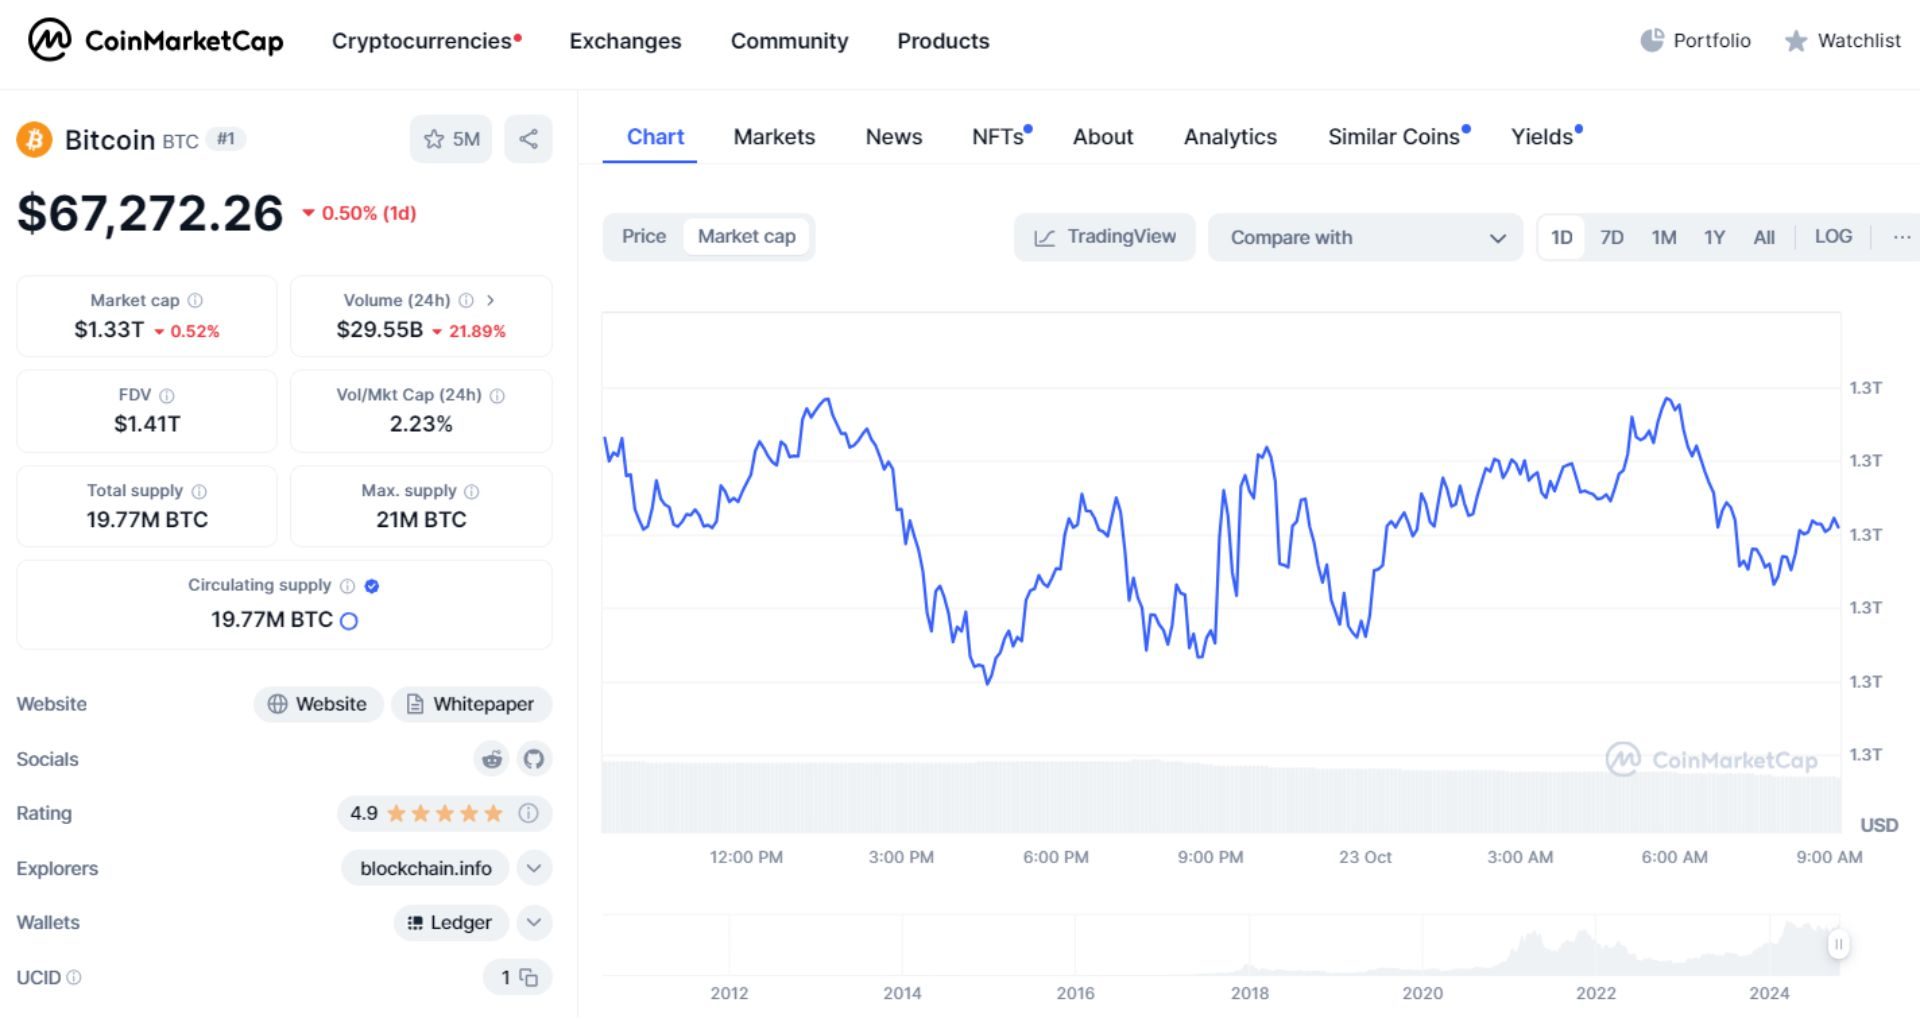Screen dimensions: 1920x1020
Task: Open the Compare with dropdown
Action: tap(1365, 237)
